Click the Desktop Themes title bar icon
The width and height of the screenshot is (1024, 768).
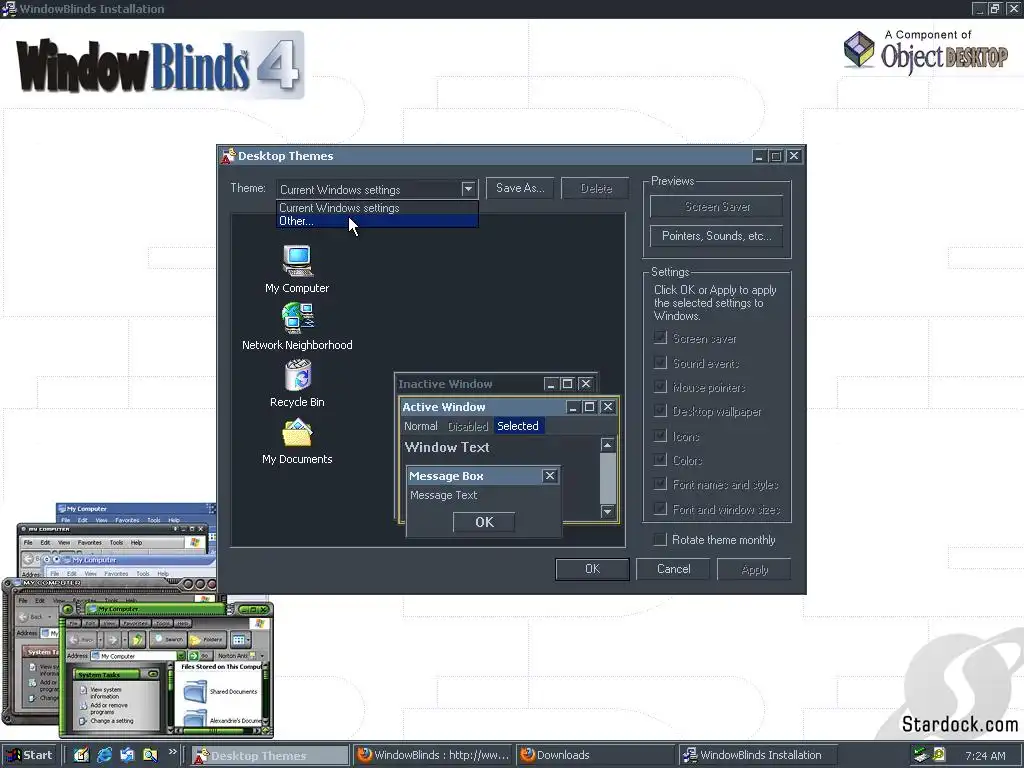coord(228,156)
